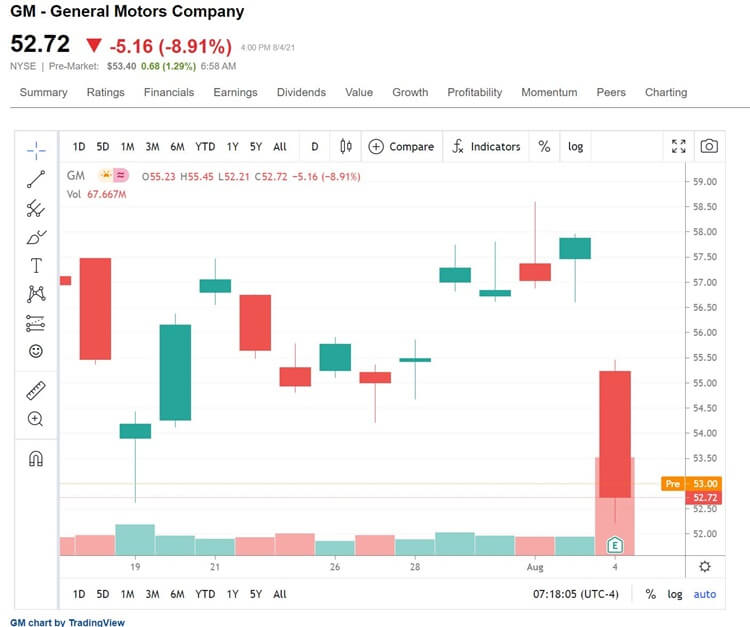The height and width of the screenshot is (627, 750).
Task: Open the emoji icons tool
Action: click(x=36, y=351)
